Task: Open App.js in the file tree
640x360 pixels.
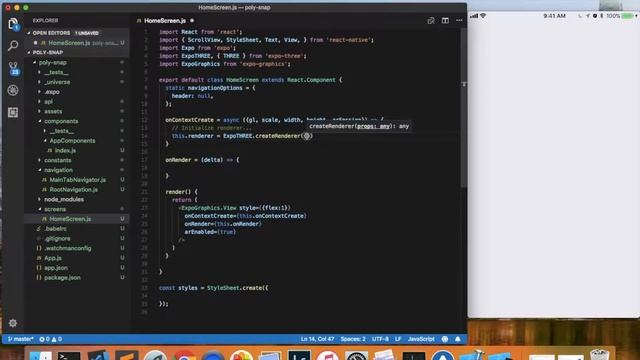Action: click(53, 258)
